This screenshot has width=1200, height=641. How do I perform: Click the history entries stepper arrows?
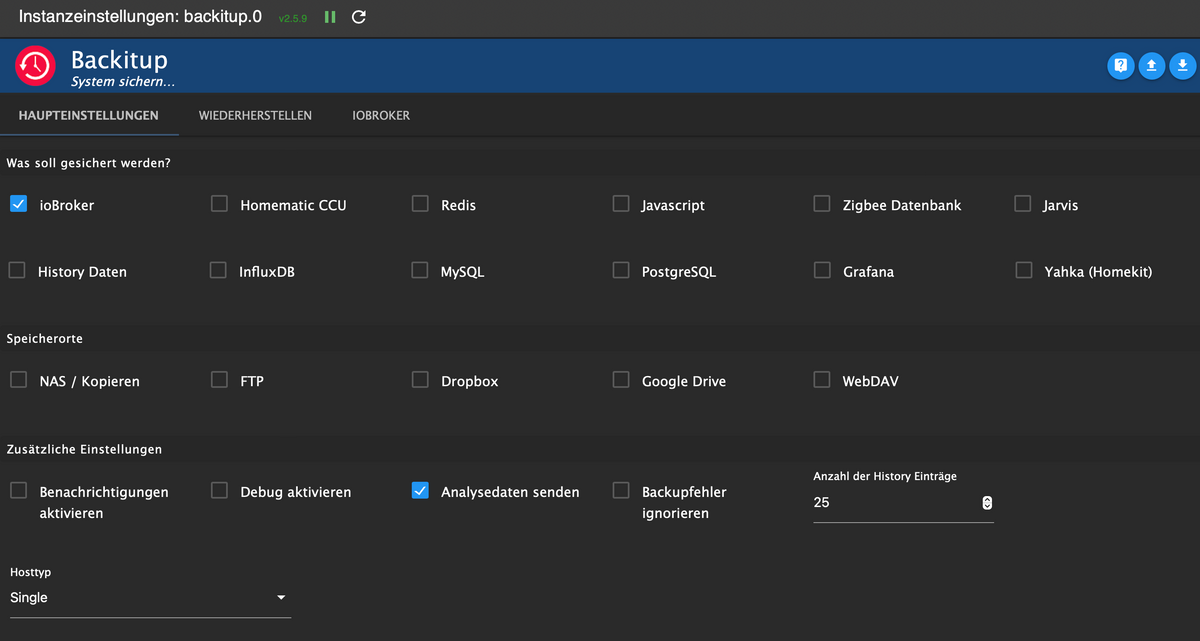tap(987, 503)
